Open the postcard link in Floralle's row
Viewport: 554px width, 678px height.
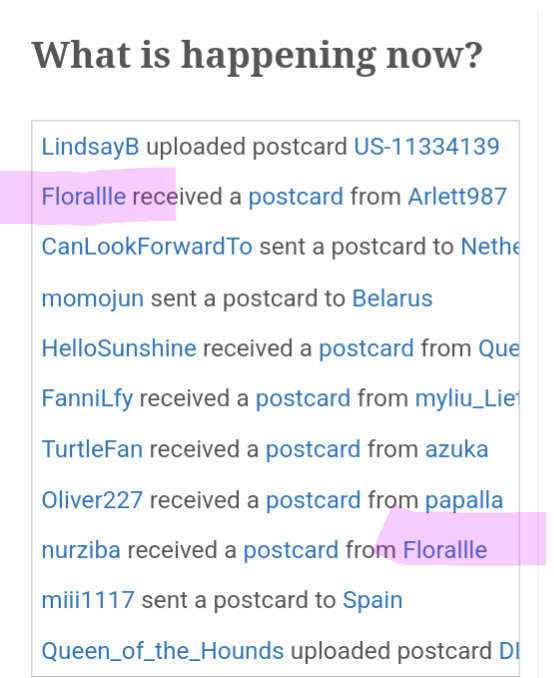click(x=296, y=197)
